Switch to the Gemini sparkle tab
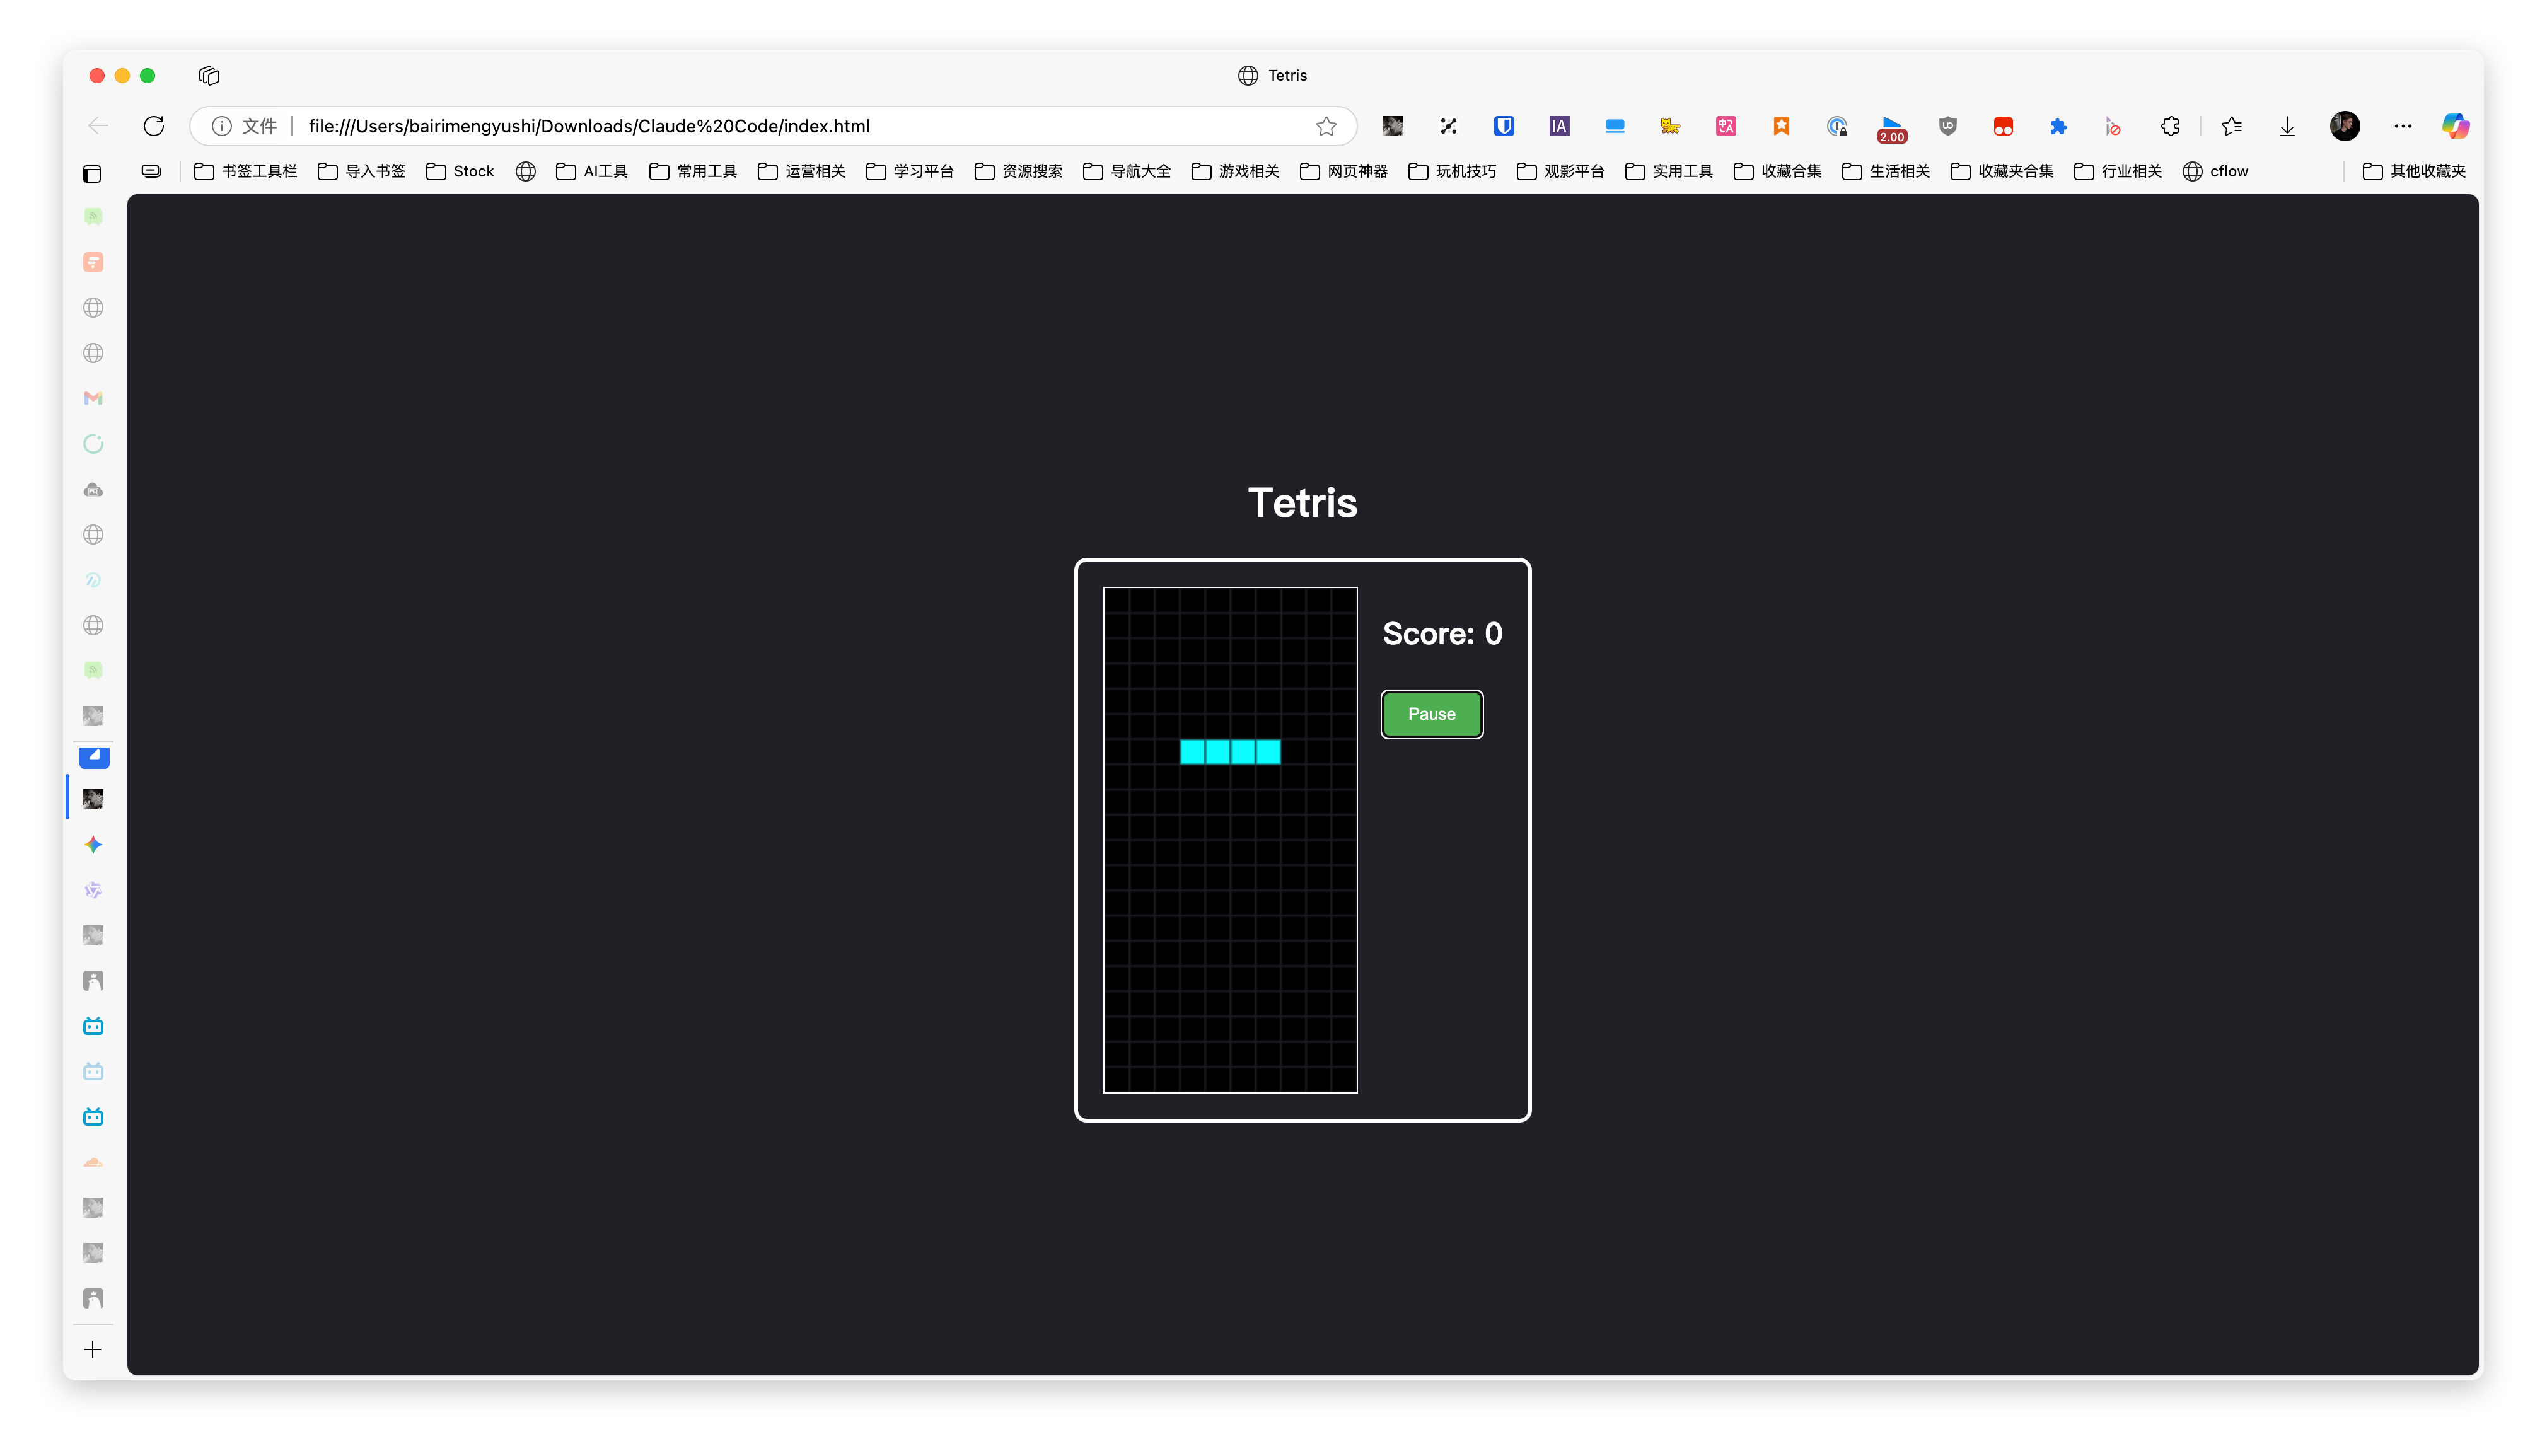The width and height of the screenshot is (2547, 1456). pos(93,845)
